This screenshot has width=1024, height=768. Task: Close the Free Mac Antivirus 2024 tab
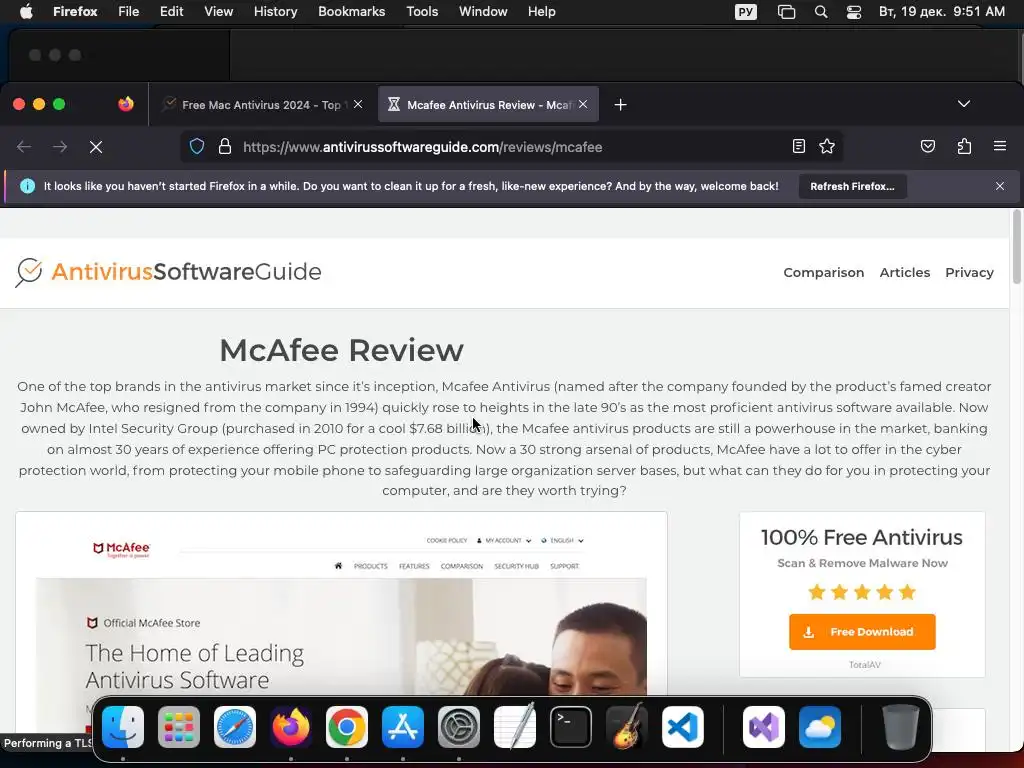tap(358, 104)
